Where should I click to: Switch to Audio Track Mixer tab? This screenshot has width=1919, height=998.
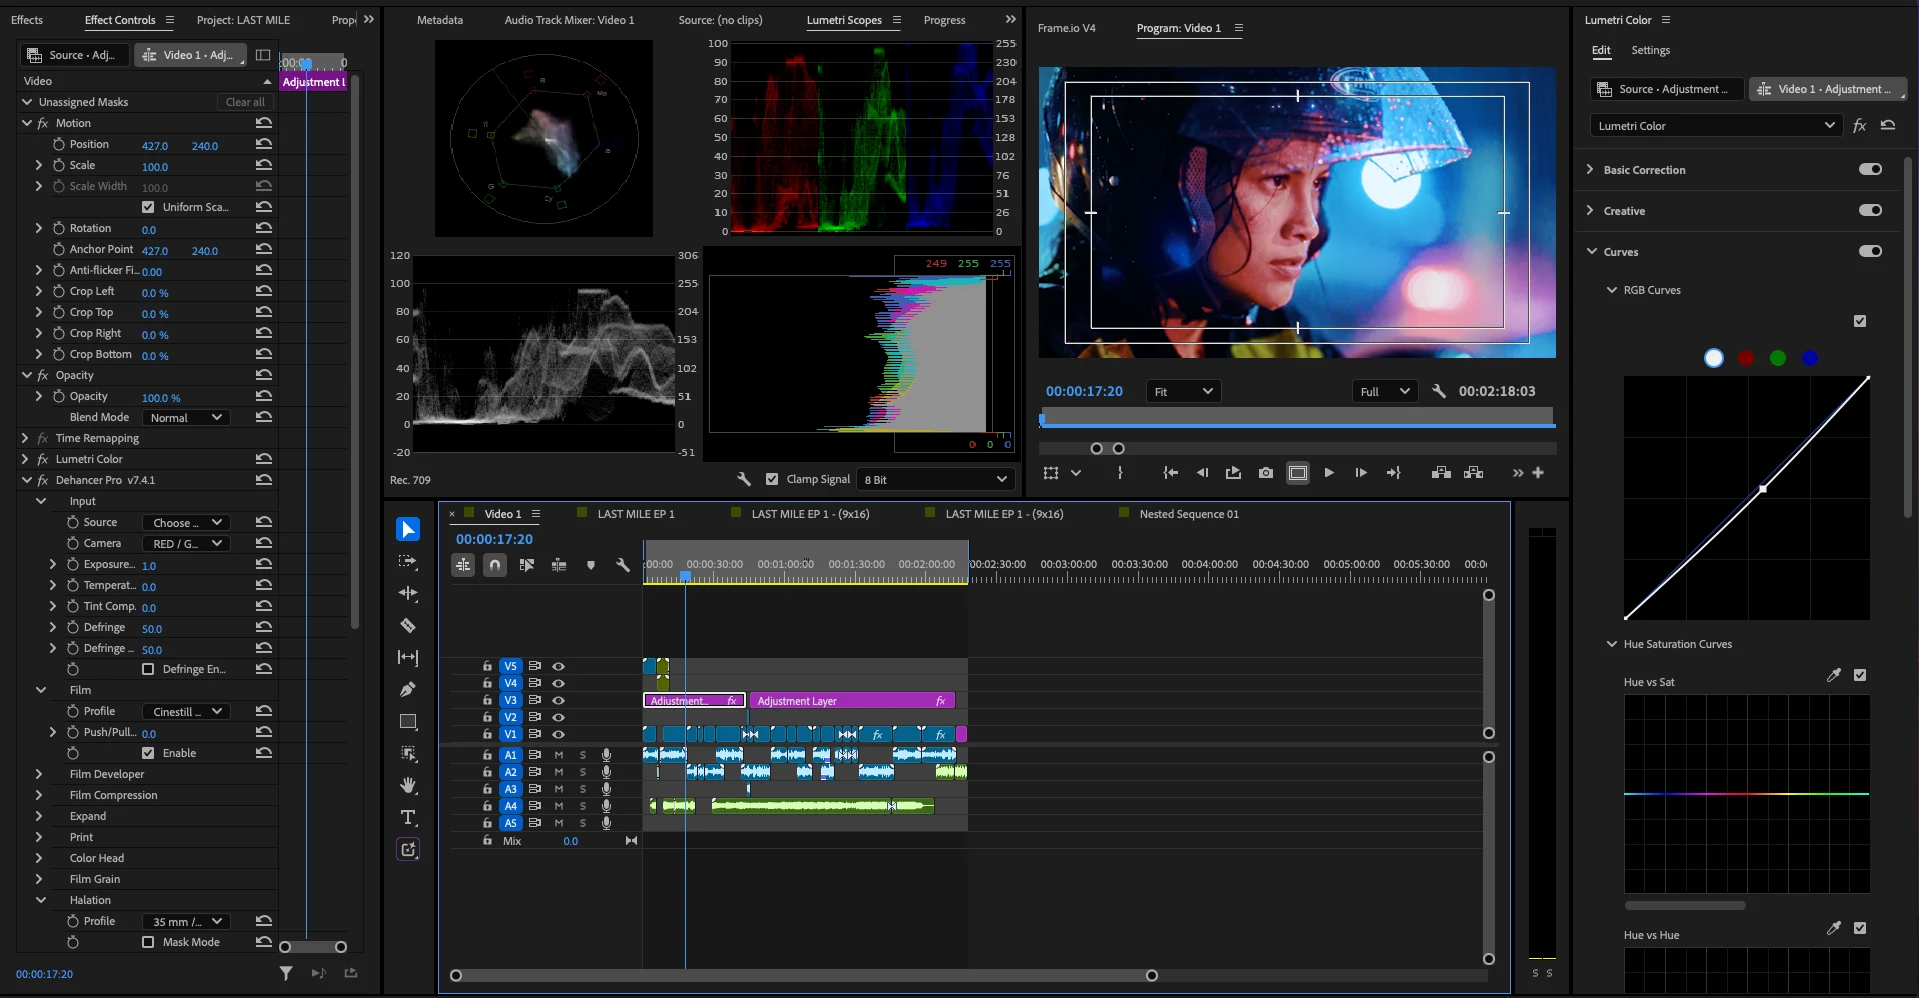(569, 20)
